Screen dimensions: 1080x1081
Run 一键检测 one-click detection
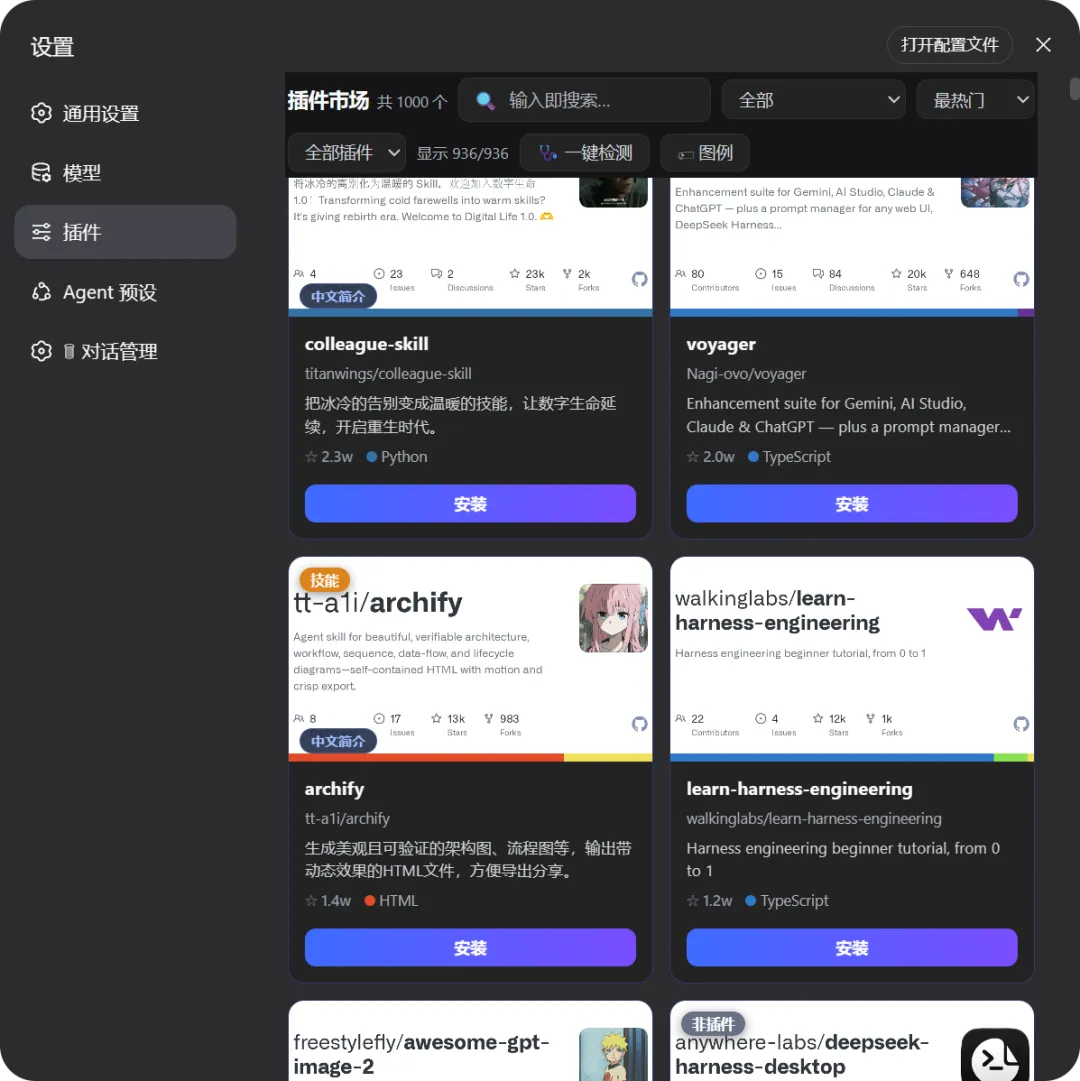point(584,152)
